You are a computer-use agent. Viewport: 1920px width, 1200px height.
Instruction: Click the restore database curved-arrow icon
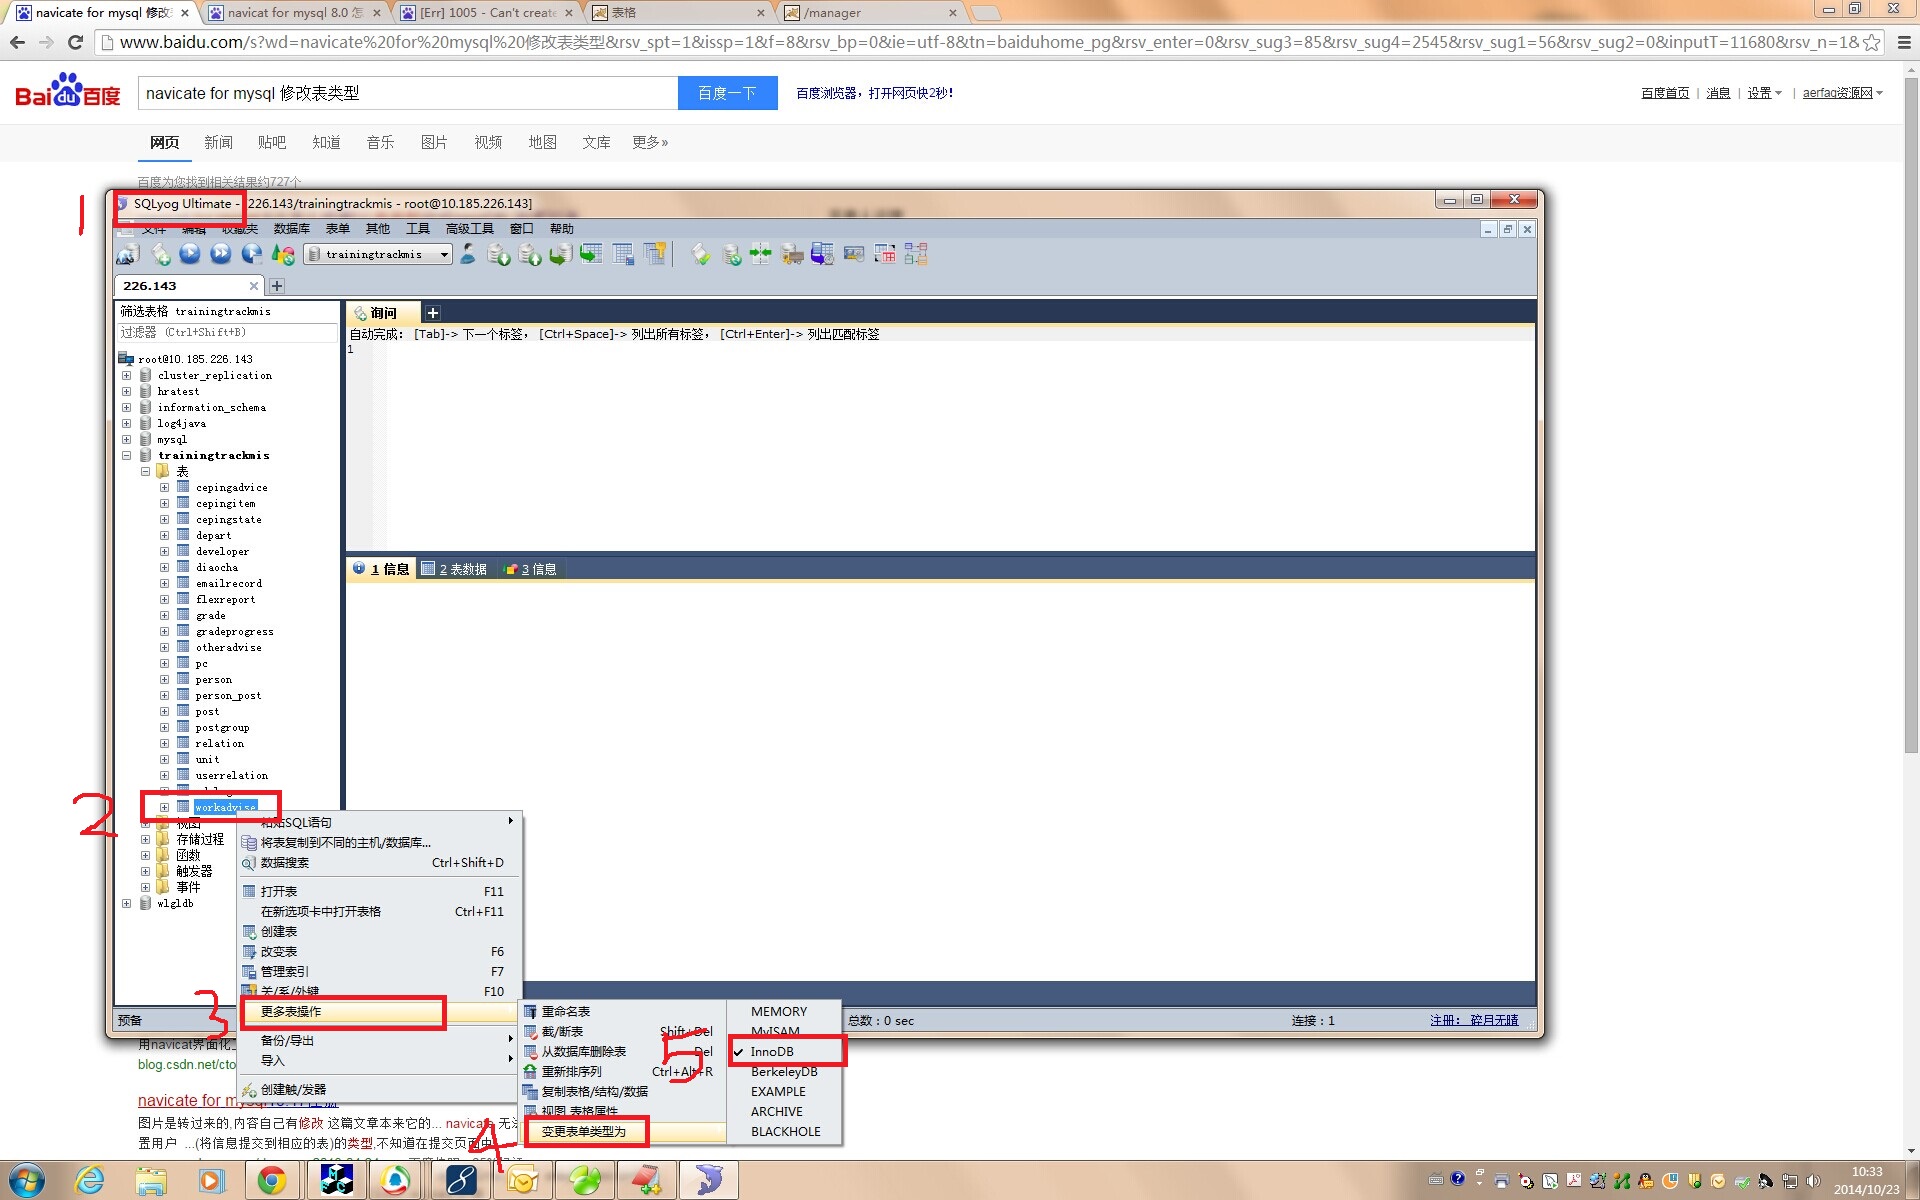click(561, 255)
